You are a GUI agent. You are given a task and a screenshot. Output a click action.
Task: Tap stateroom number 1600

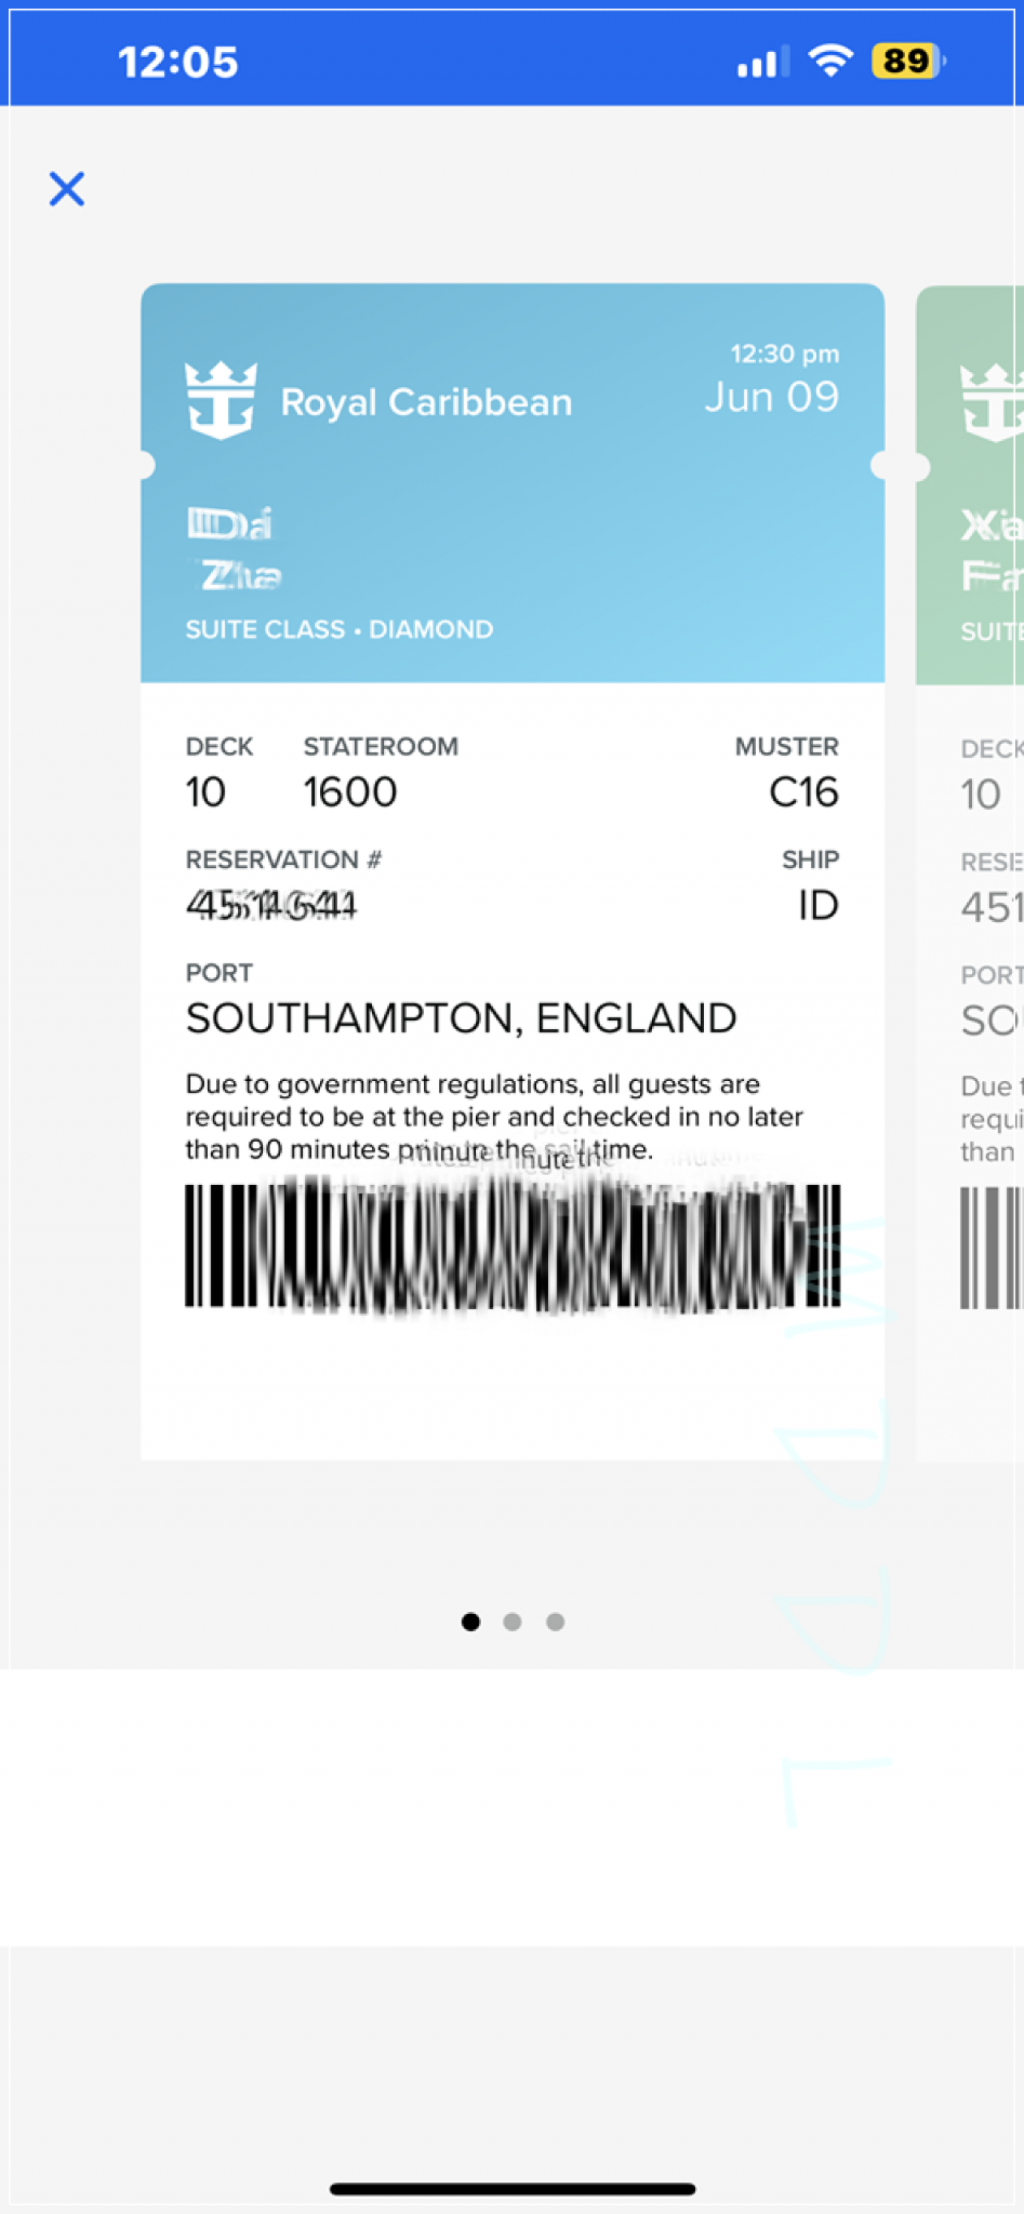tap(350, 792)
